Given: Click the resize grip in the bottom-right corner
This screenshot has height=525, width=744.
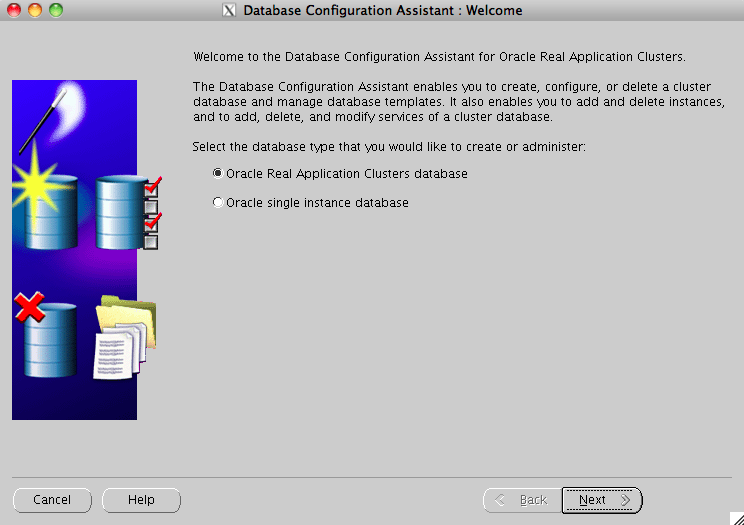Looking at the screenshot, I should click(x=735, y=517).
